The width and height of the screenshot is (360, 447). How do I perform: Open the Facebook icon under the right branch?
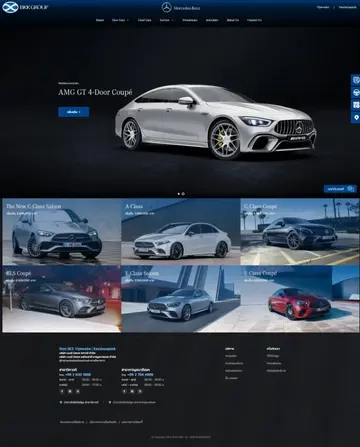tap(124, 391)
